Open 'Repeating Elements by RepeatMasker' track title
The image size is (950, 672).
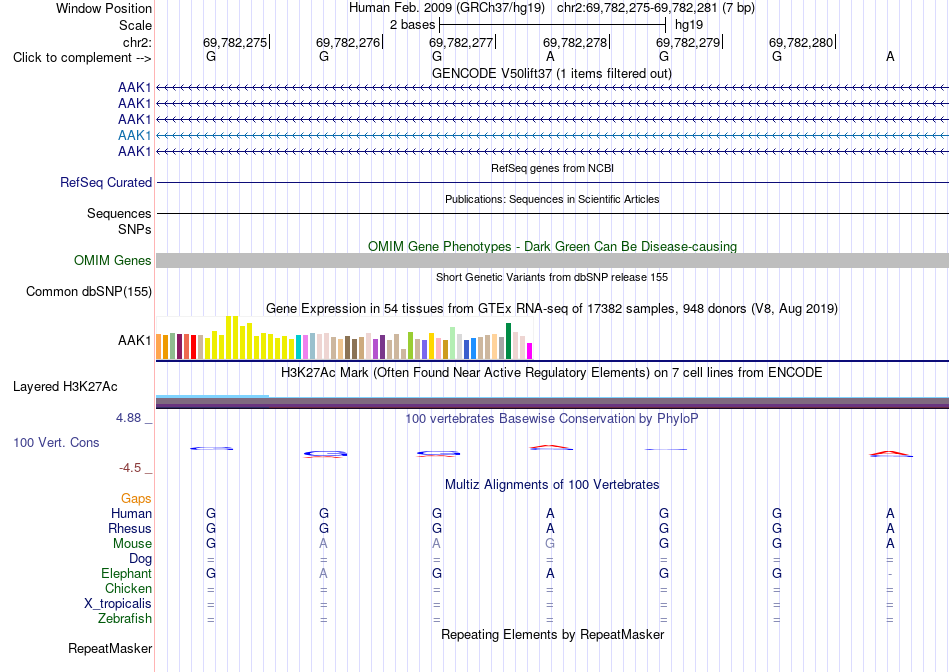tap(552, 634)
